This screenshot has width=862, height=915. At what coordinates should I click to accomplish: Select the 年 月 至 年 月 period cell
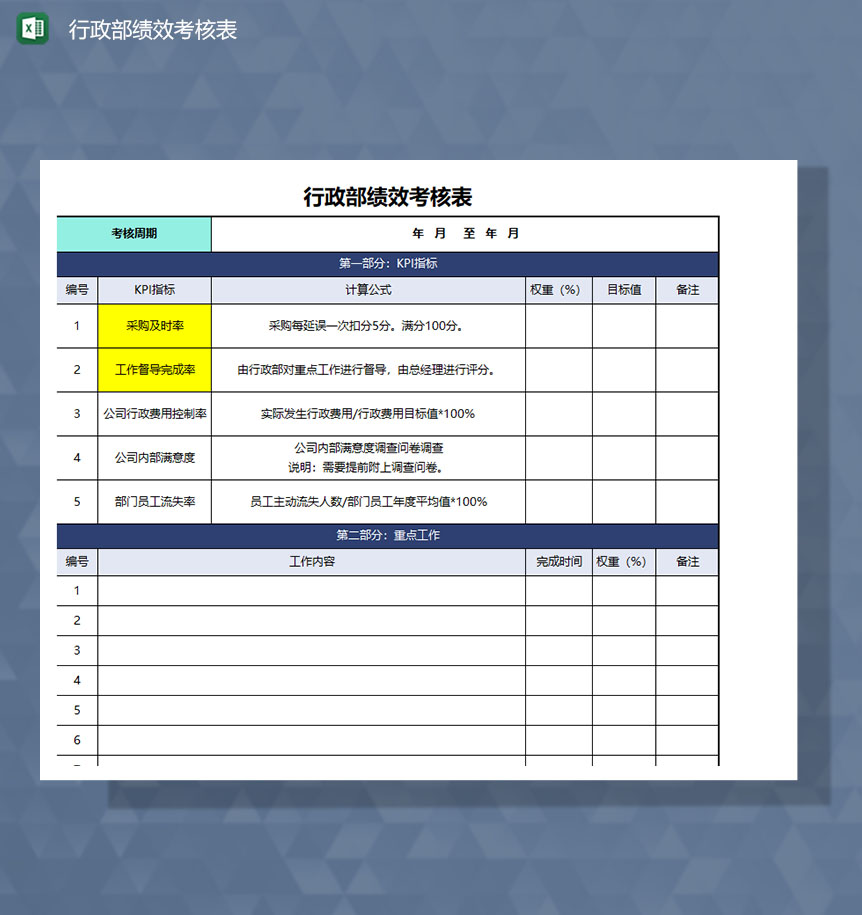click(x=464, y=233)
